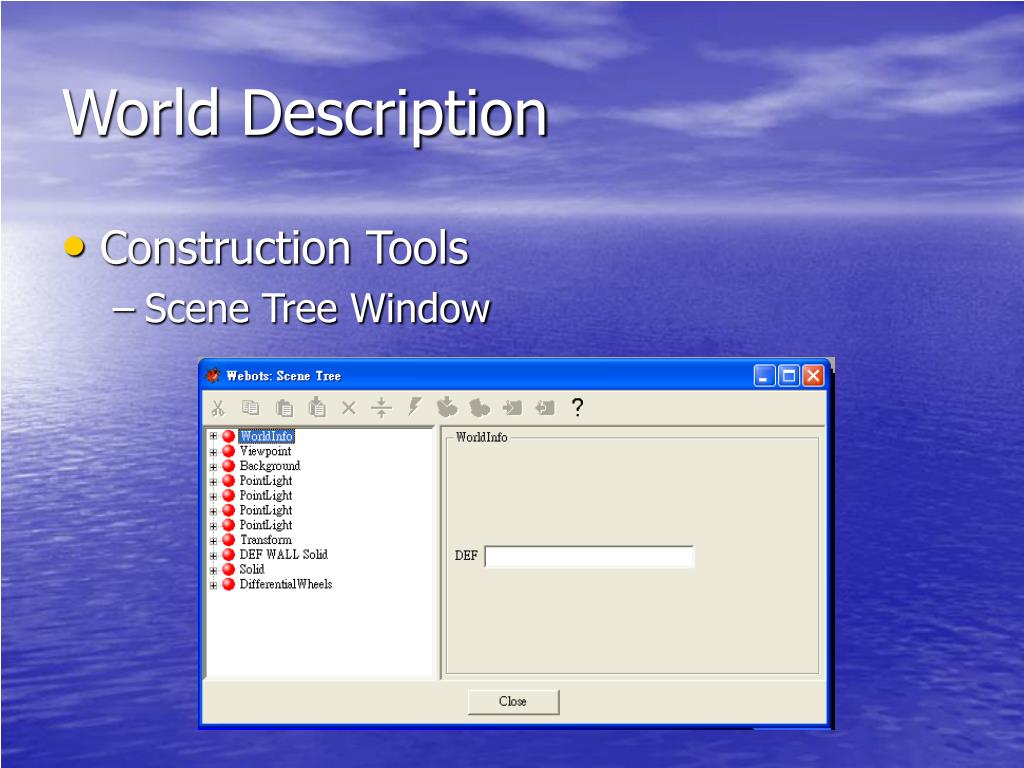Expand the first PointLight node

[x=213, y=481]
